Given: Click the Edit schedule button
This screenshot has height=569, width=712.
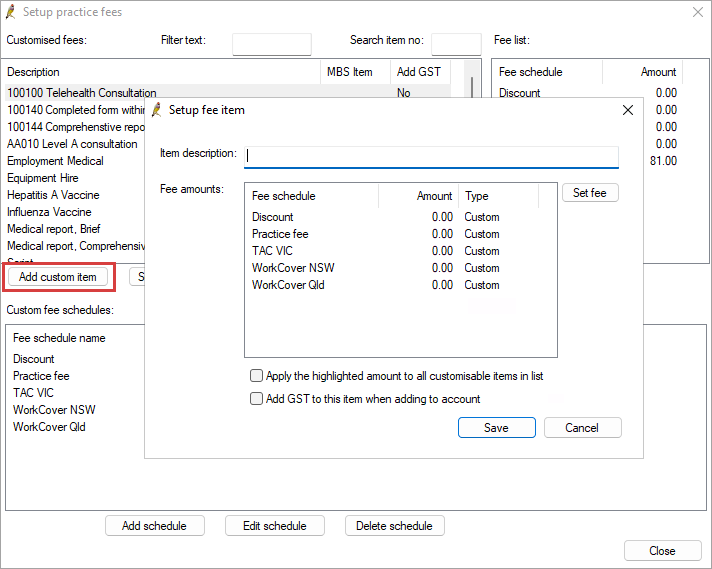Looking at the screenshot, I should (275, 525).
